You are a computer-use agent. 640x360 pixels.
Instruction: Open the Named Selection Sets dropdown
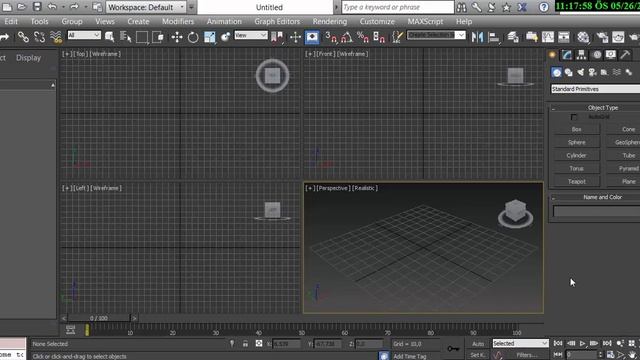tap(436, 36)
